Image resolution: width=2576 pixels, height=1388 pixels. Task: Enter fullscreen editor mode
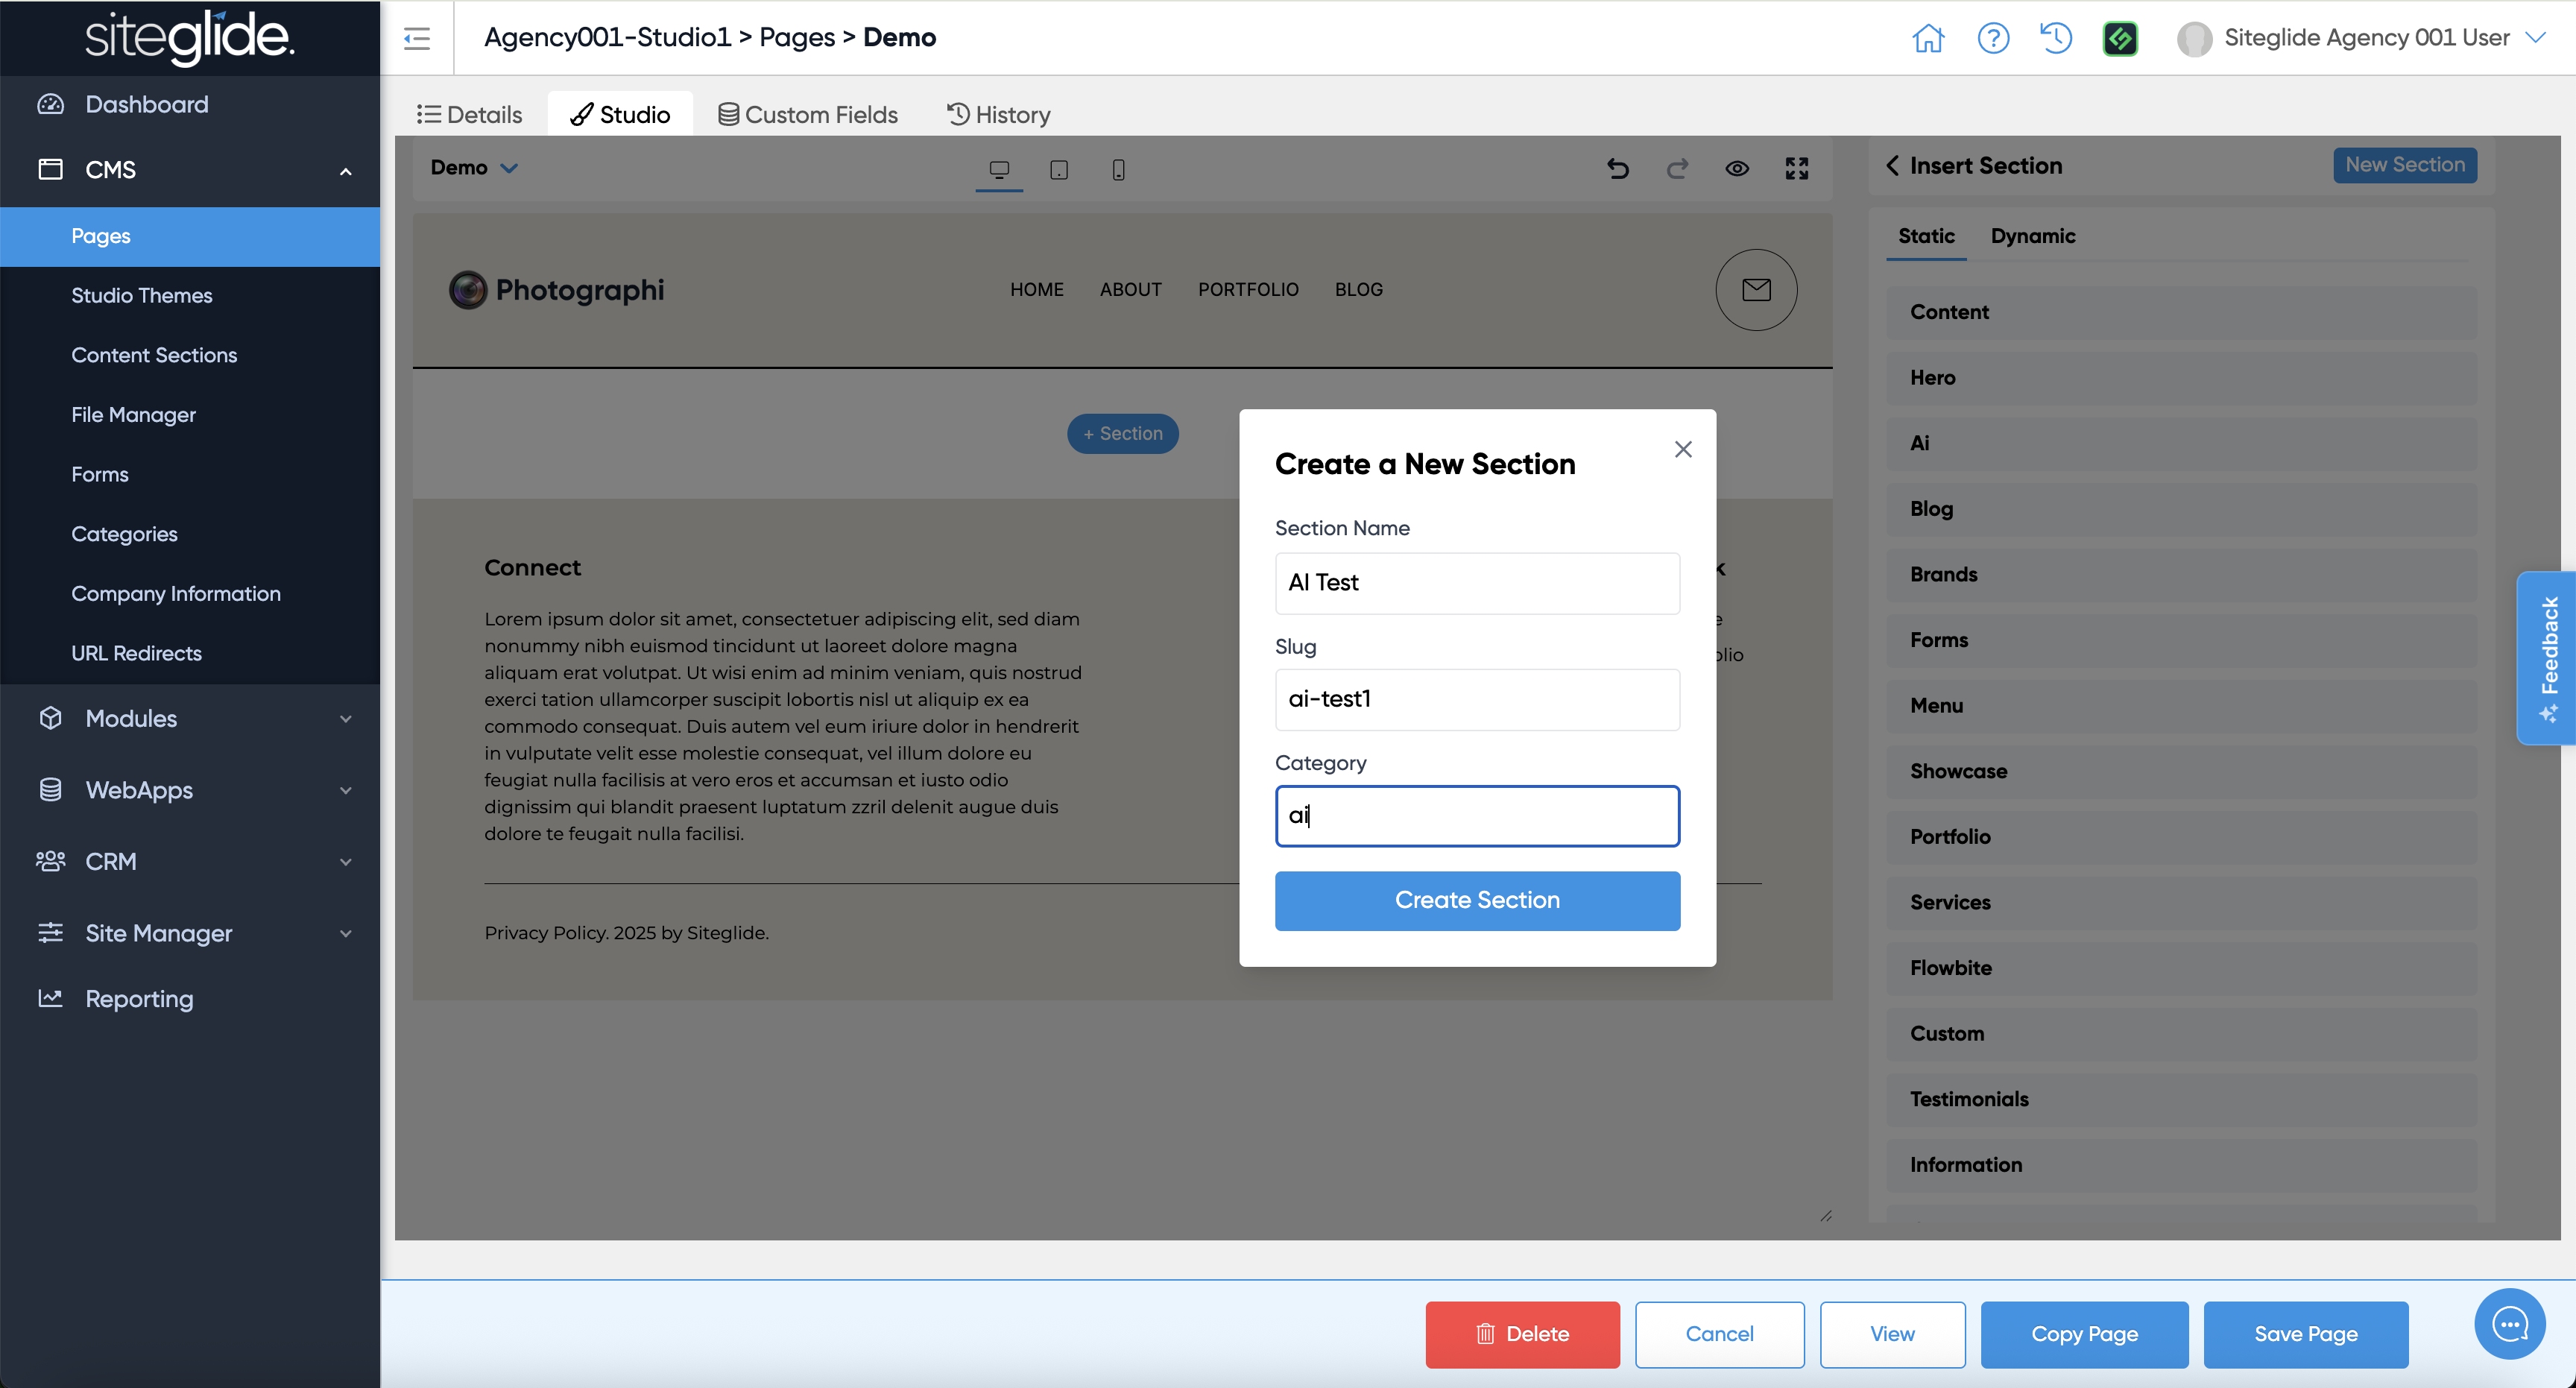pyautogui.click(x=1796, y=169)
